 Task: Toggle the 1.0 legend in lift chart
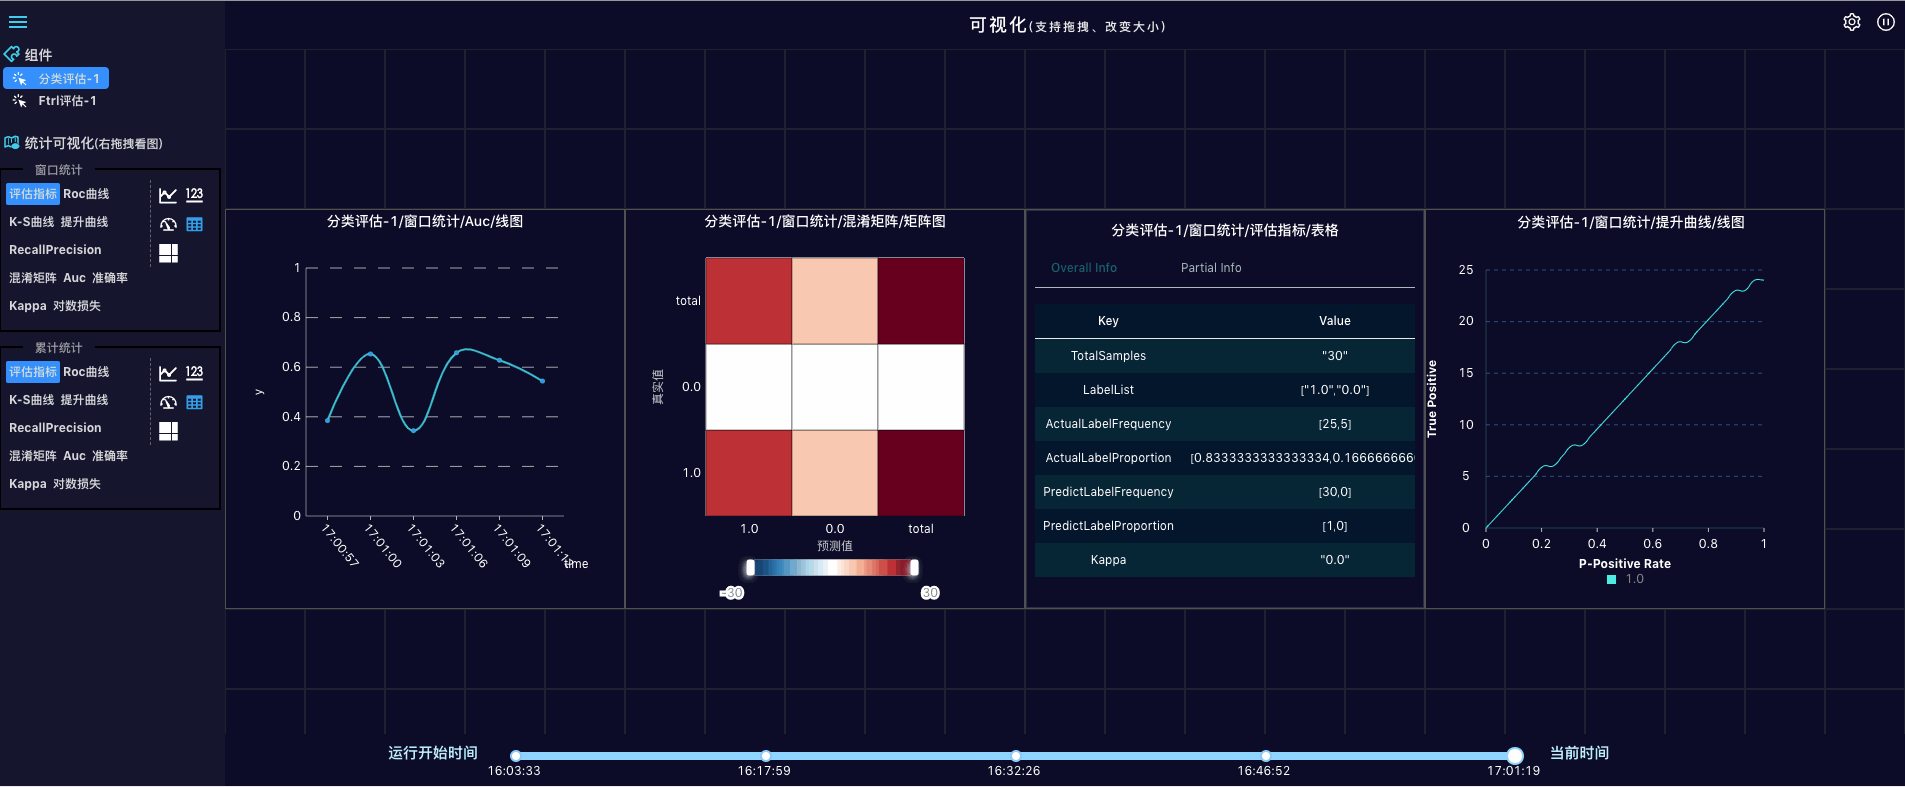pyautogui.click(x=1625, y=579)
